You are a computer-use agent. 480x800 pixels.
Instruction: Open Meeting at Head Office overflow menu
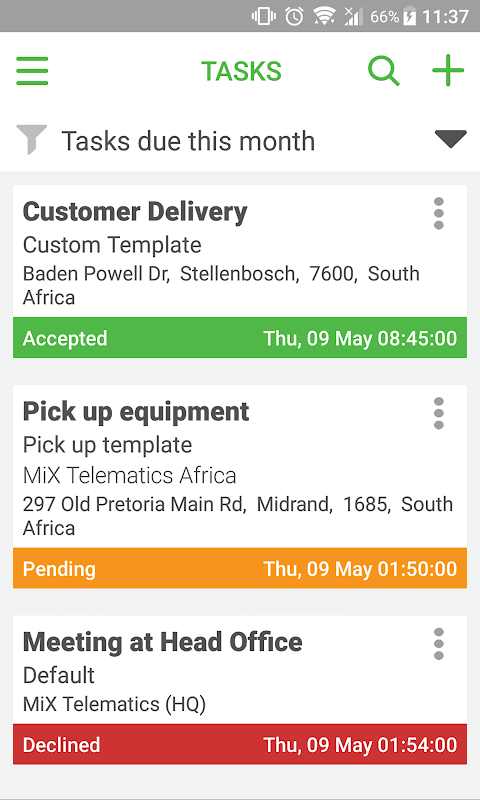(439, 644)
